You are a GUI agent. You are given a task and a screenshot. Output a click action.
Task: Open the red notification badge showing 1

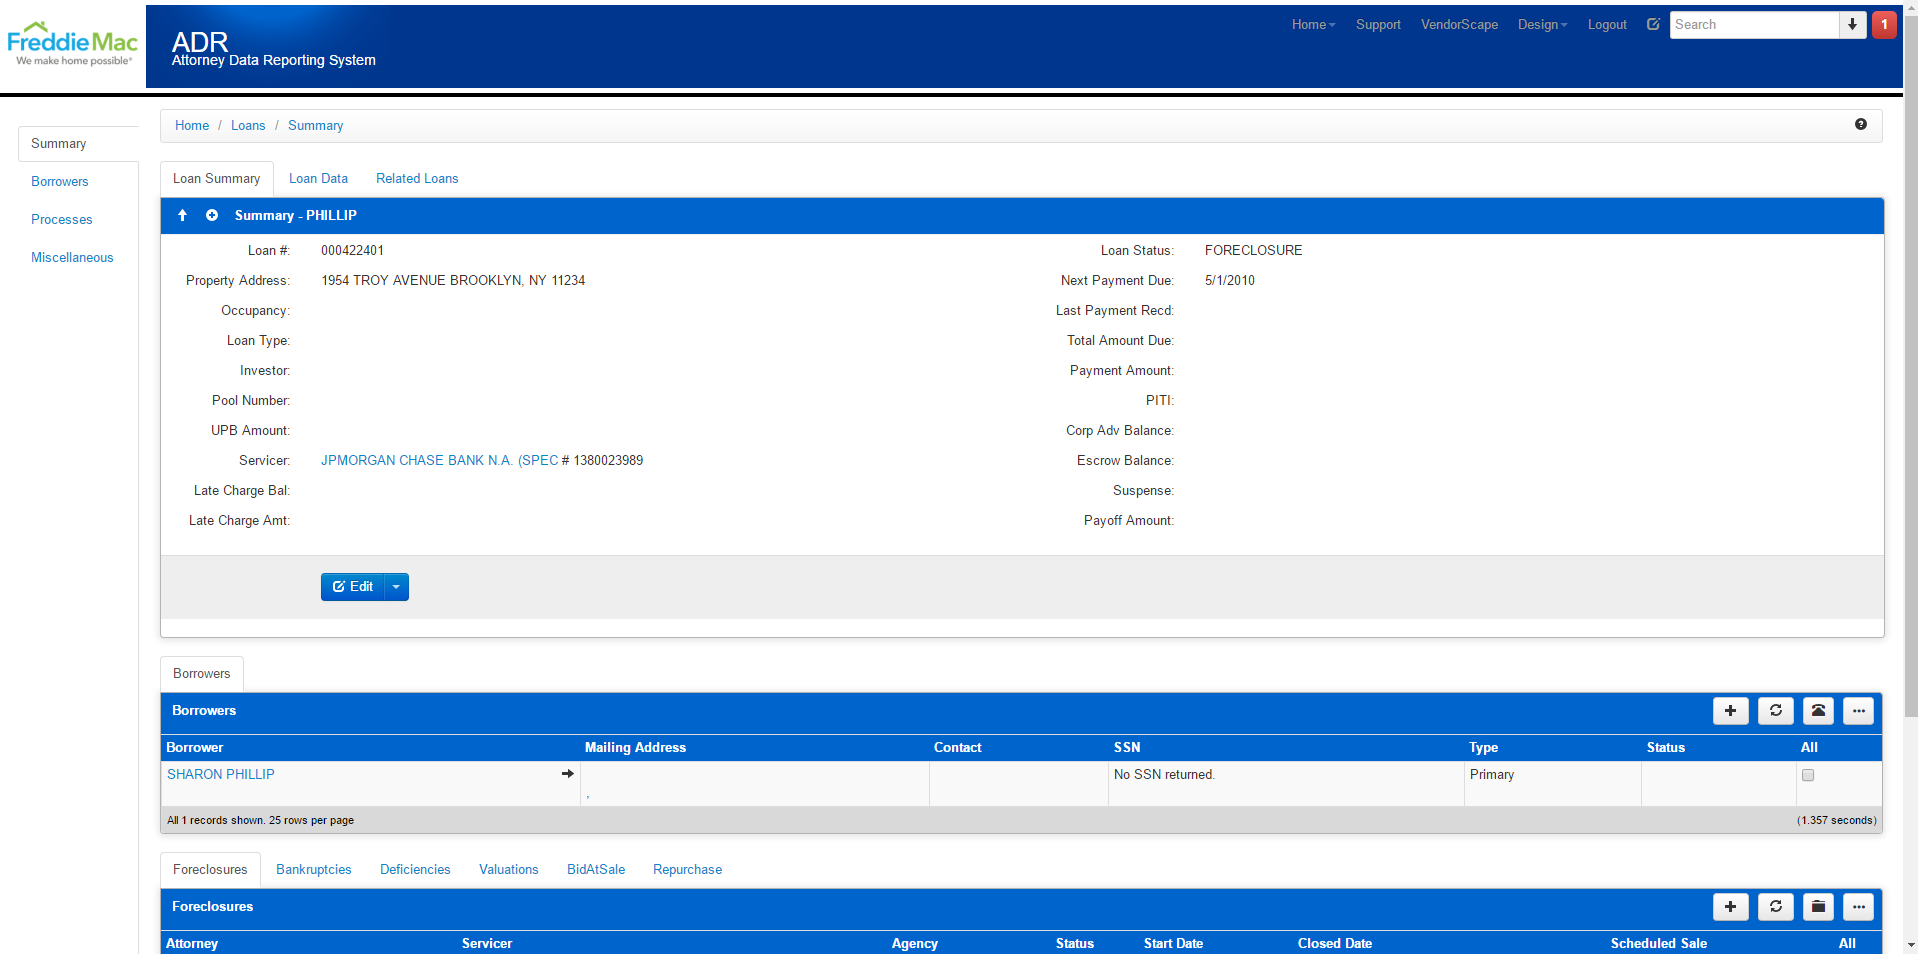pyautogui.click(x=1885, y=25)
